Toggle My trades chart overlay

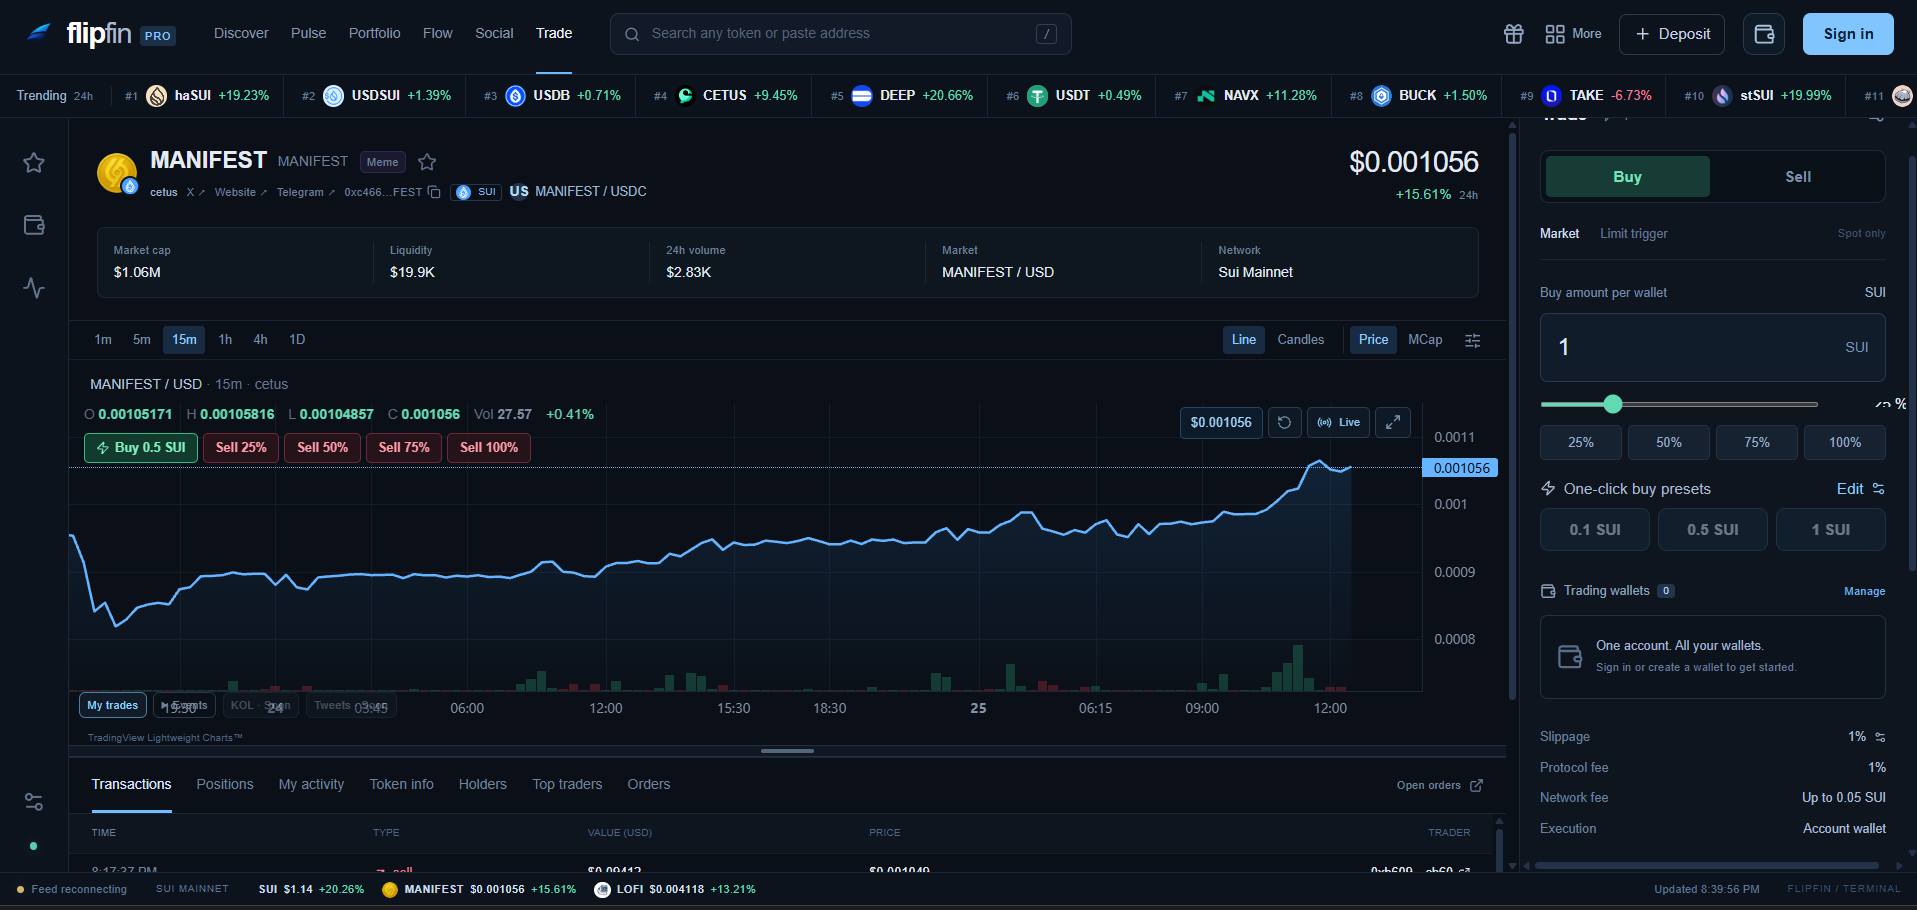coord(113,705)
